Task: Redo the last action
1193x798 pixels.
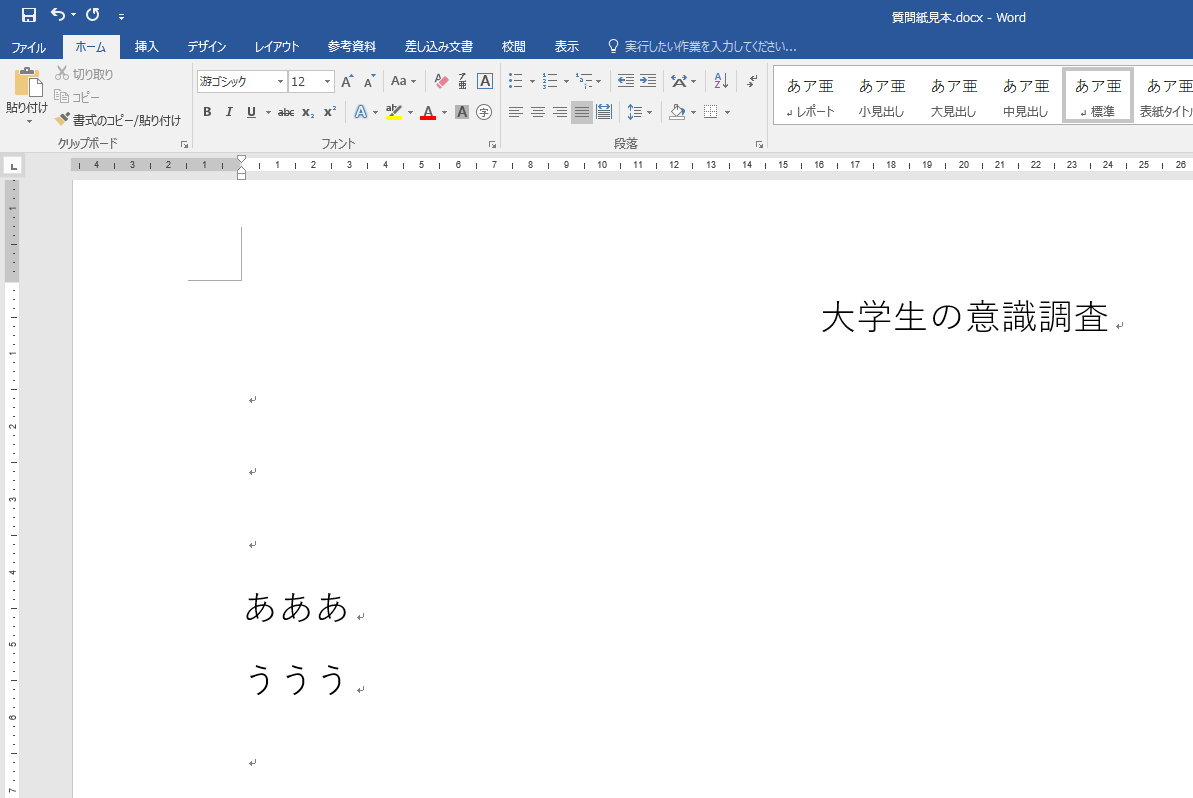Action: coord(93,14)
